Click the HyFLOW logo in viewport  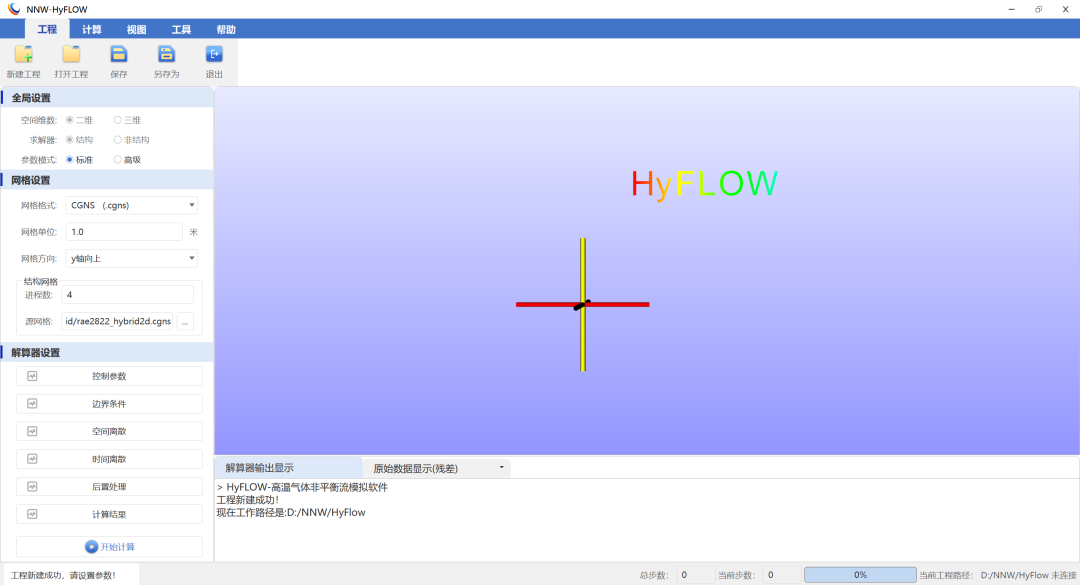(x=704, y=184)
